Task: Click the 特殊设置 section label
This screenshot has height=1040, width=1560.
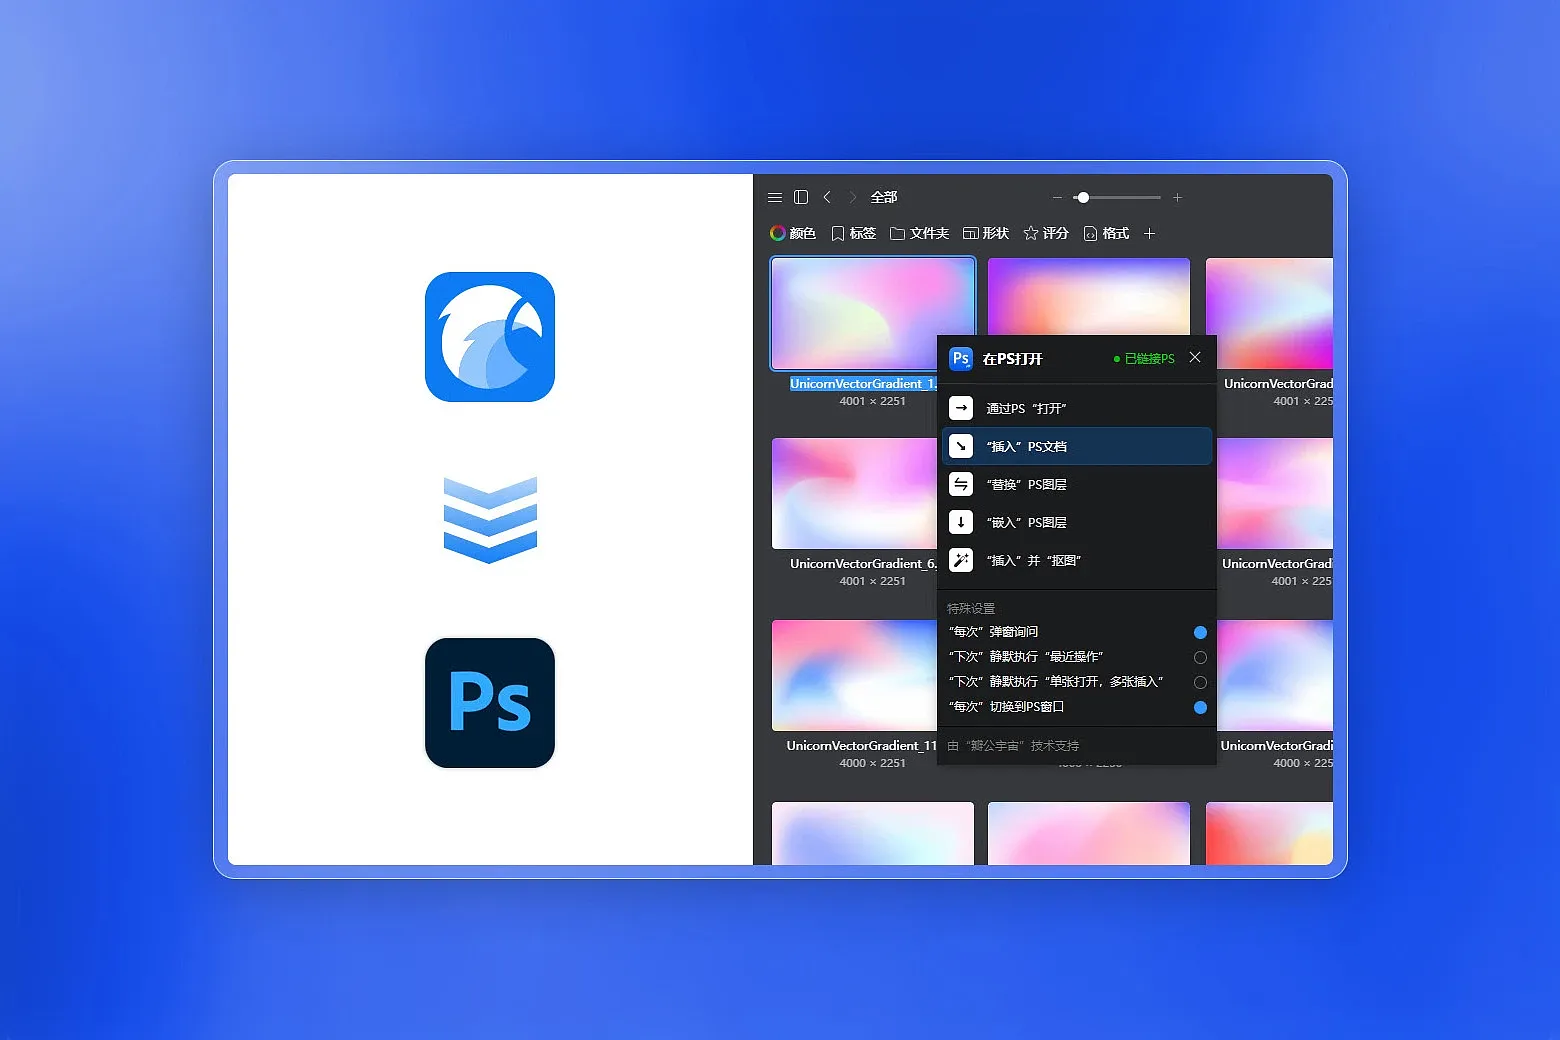Action: pos(971,608)
